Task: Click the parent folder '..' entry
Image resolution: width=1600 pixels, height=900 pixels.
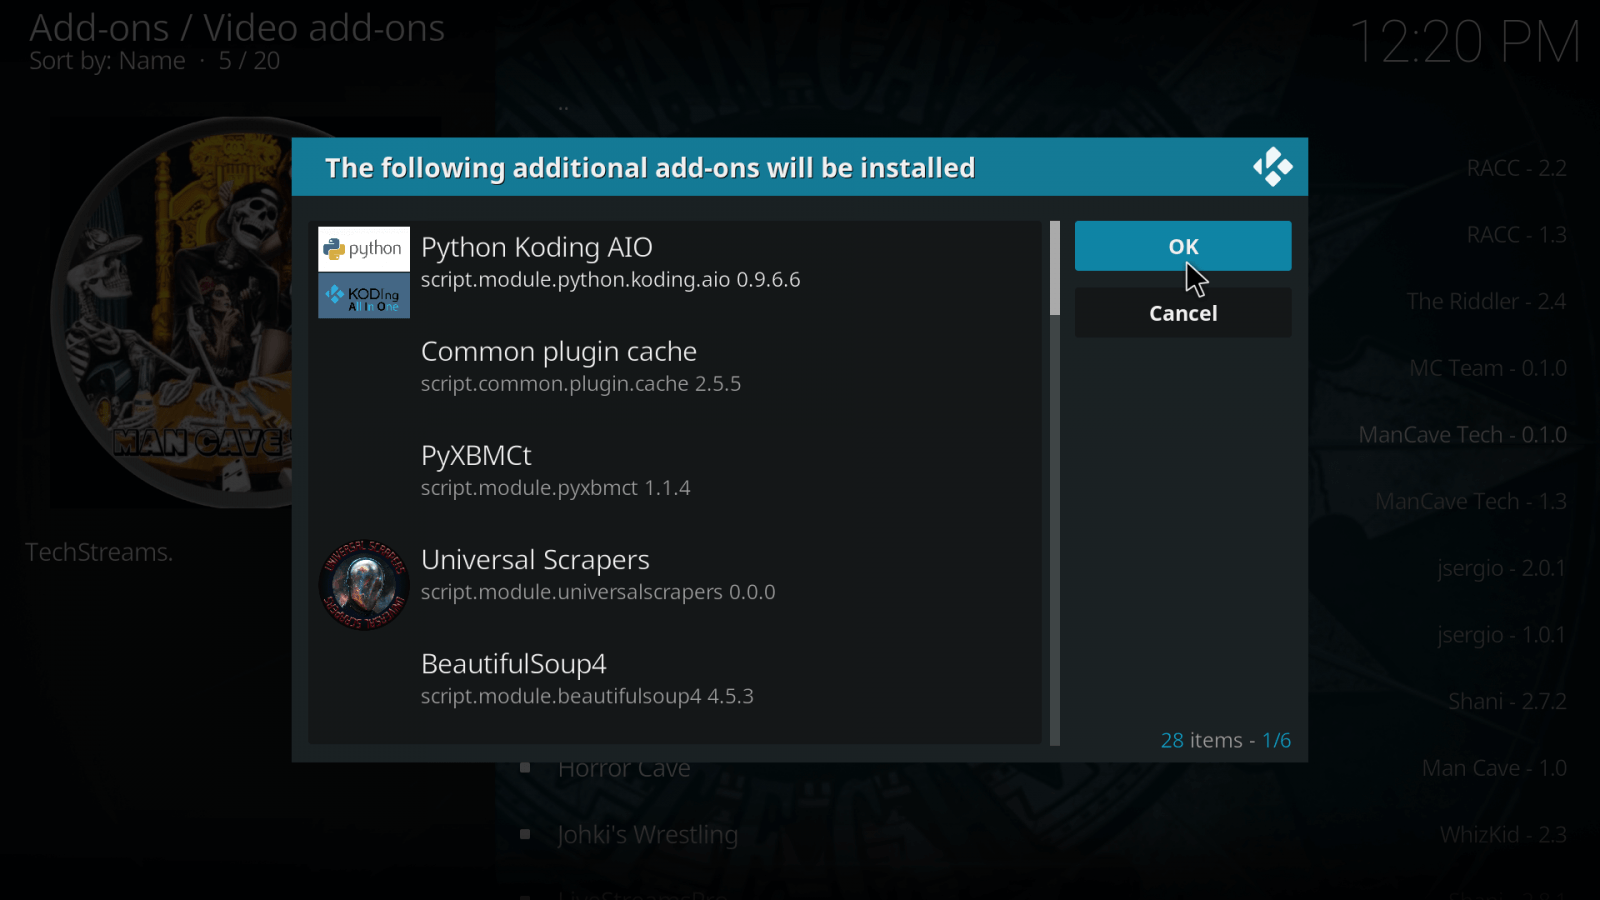Action: [563, 106]
